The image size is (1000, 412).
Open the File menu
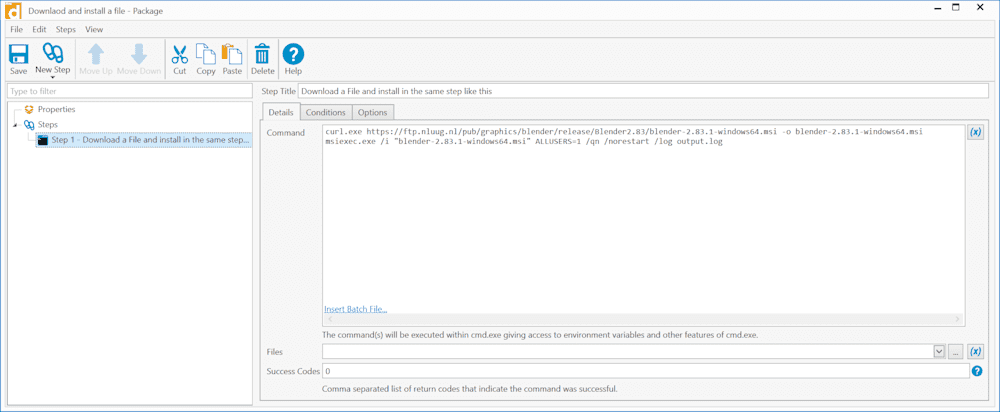tap(16, 29)
